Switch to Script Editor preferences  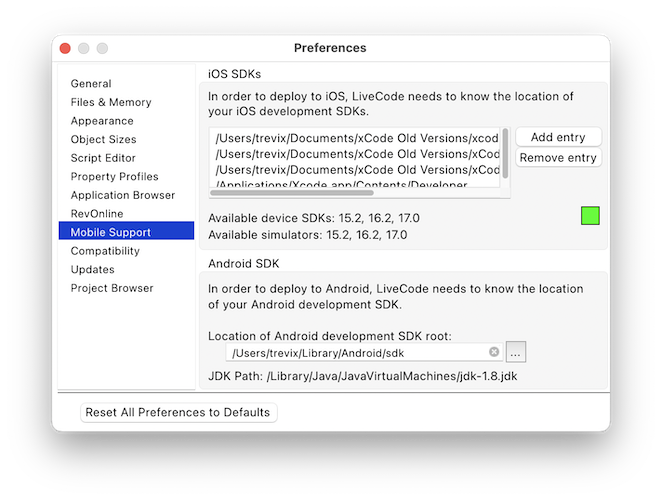click(103, 158)
